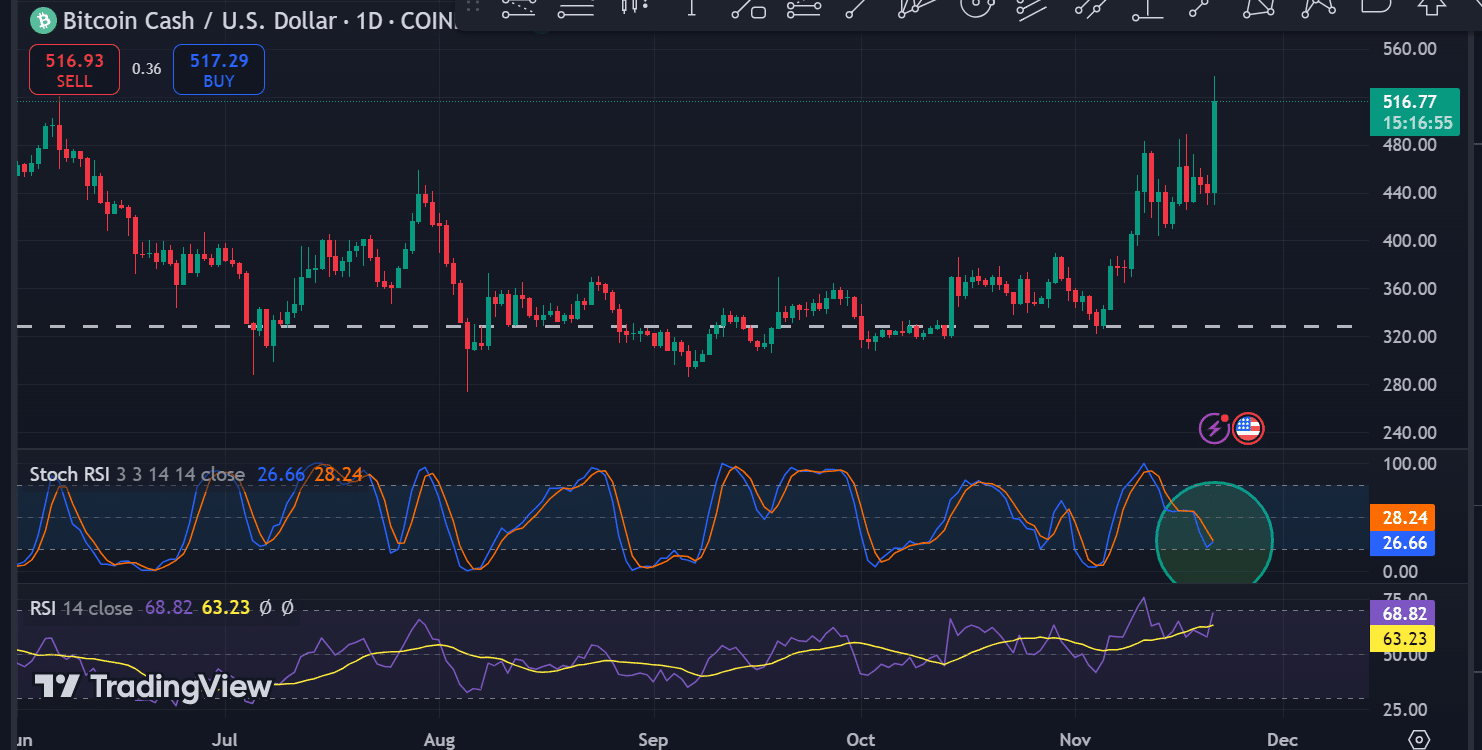Viewport: 1482px width, 750px height.
Task: Click the Dec label on time axis
Action: click(1282, 740)
